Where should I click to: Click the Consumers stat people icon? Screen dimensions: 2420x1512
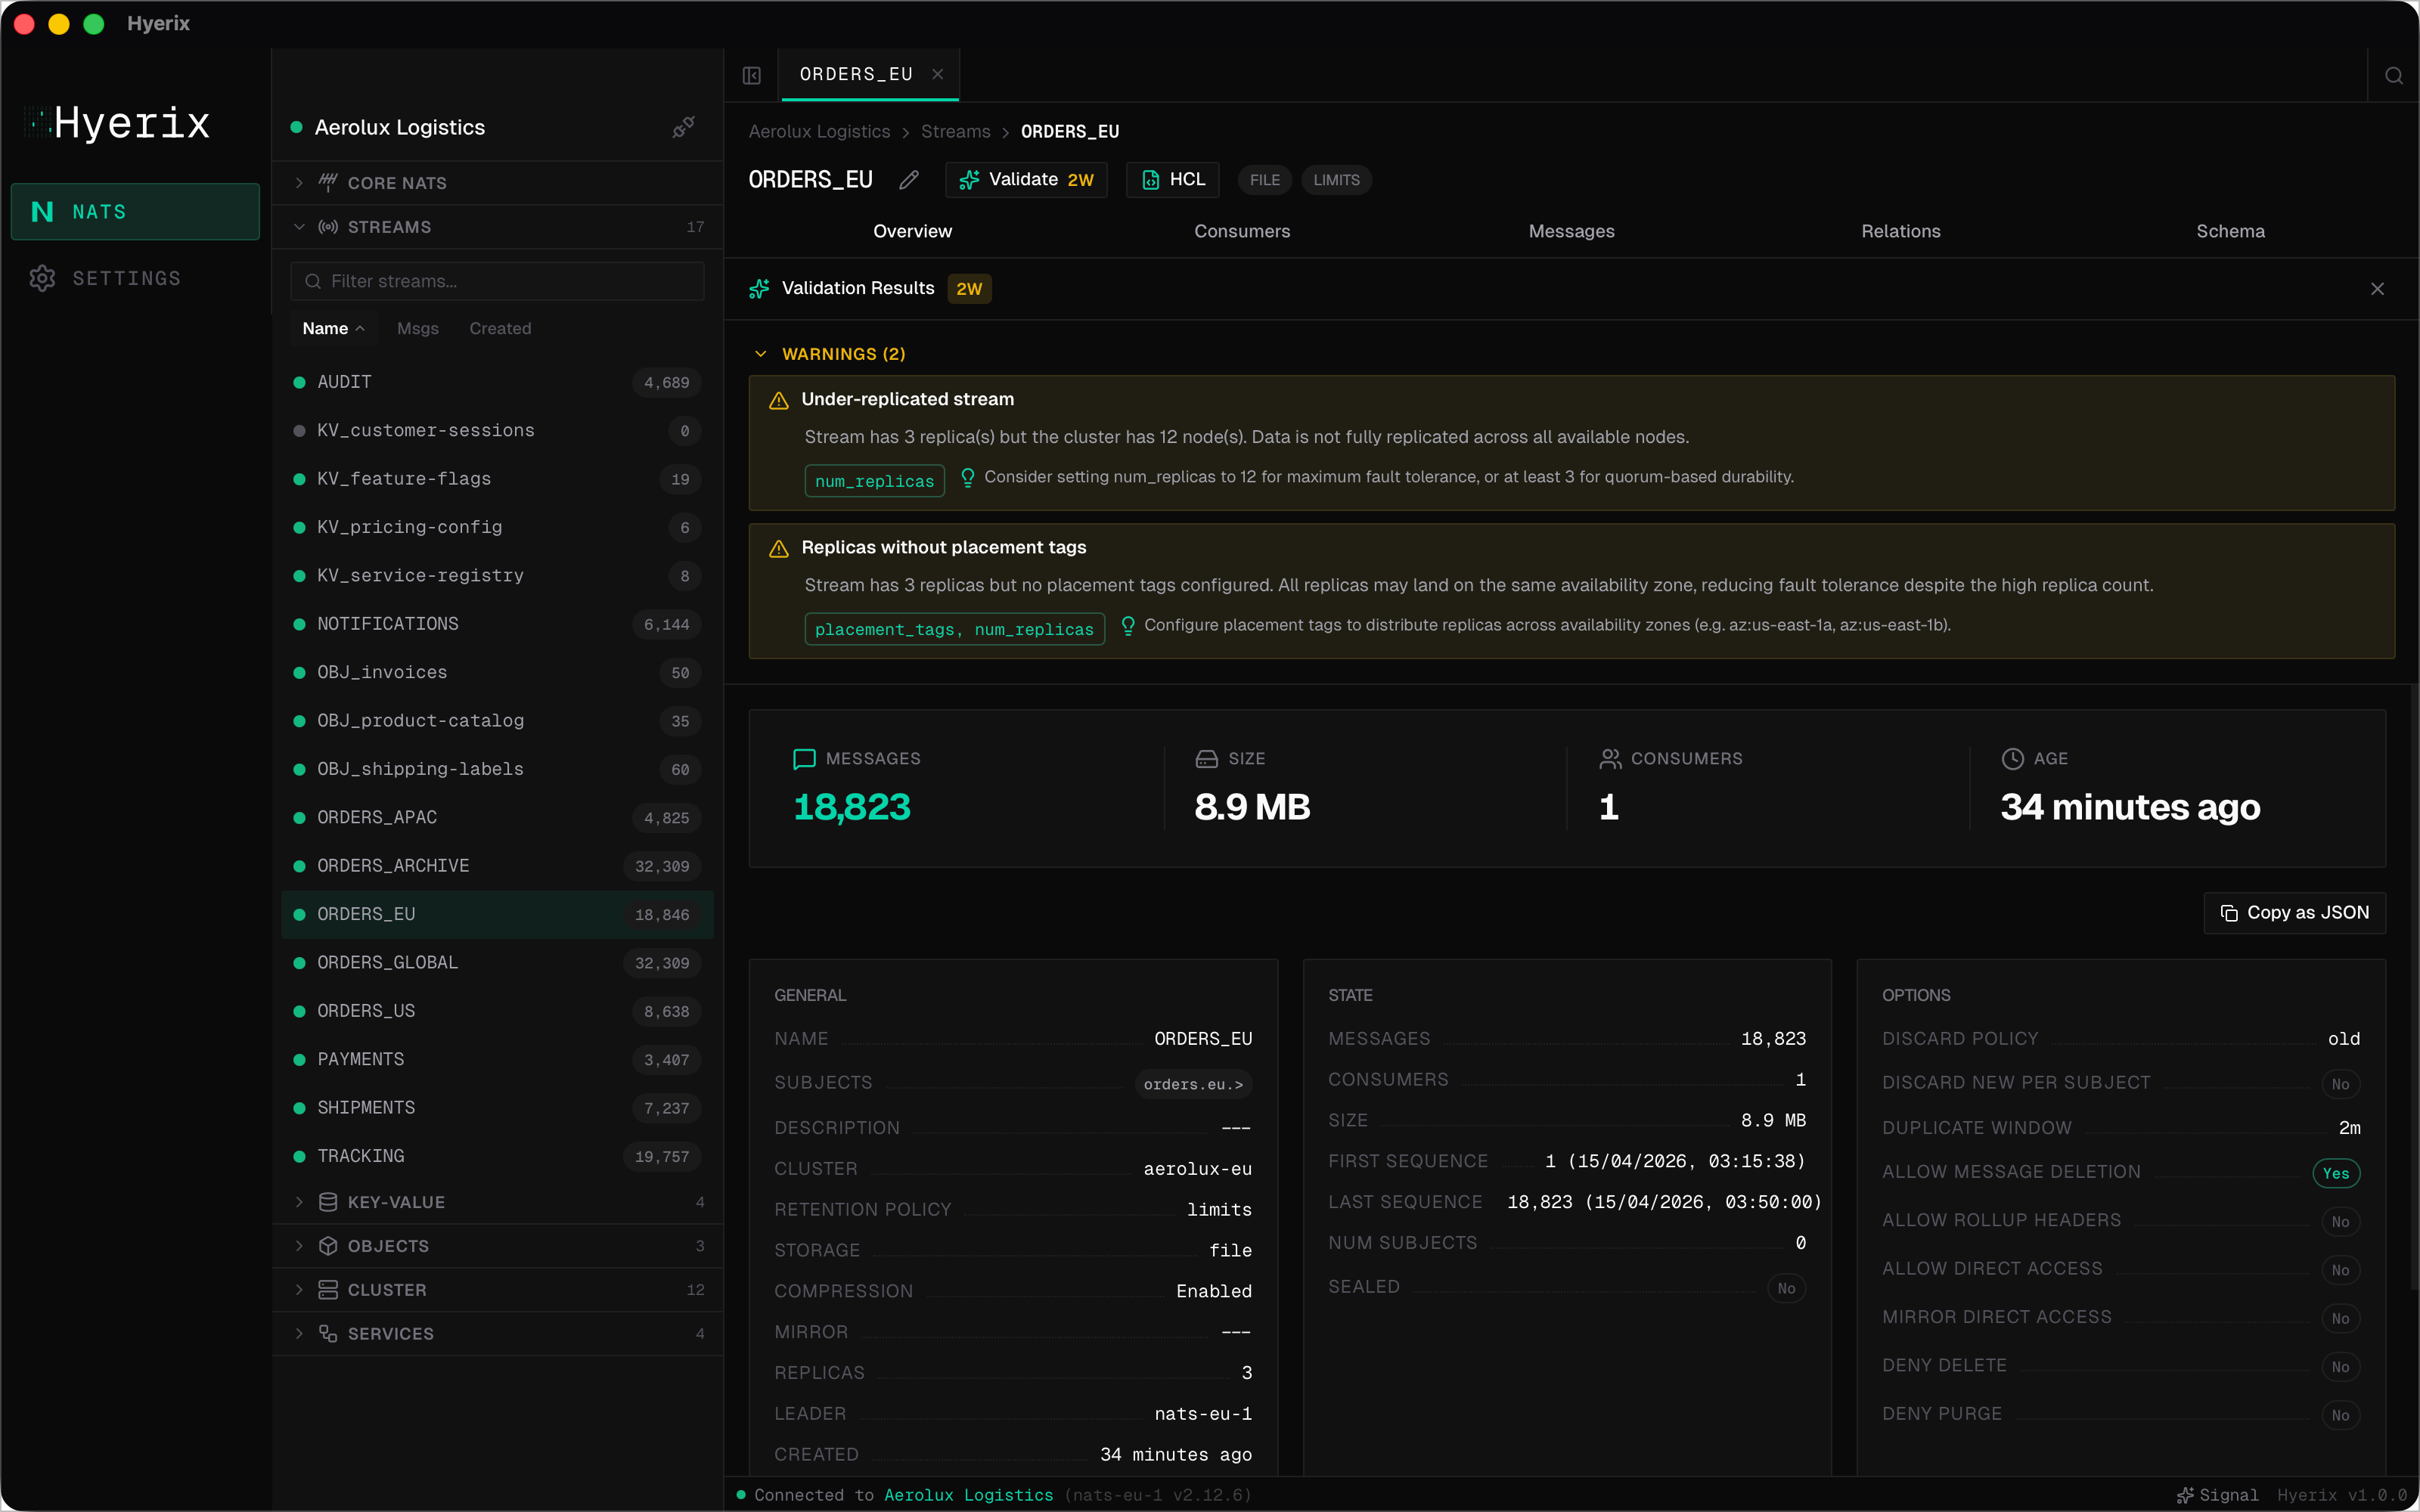(1610, 759)
